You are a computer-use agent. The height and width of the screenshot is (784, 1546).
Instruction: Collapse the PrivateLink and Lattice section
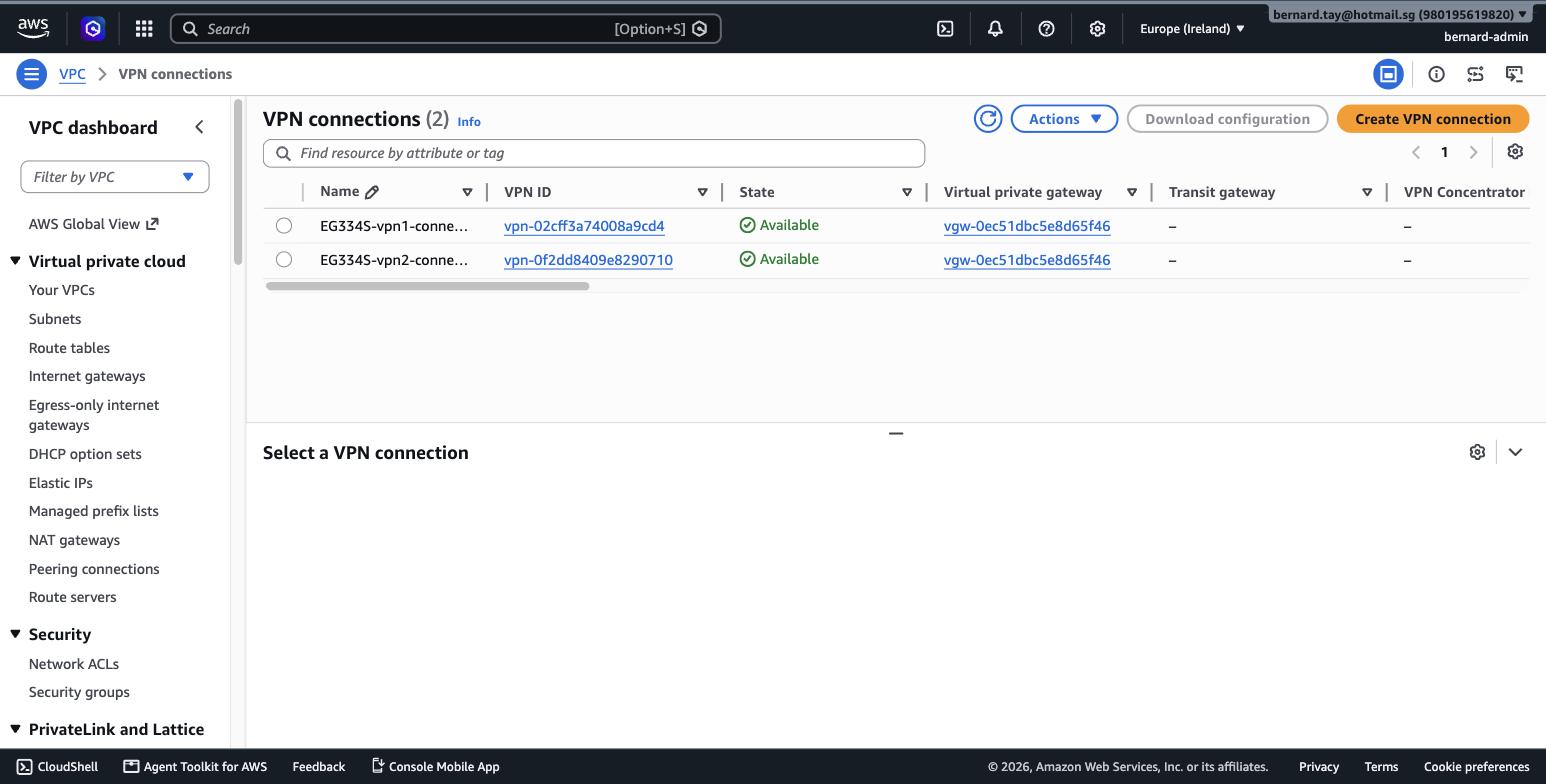16,729
